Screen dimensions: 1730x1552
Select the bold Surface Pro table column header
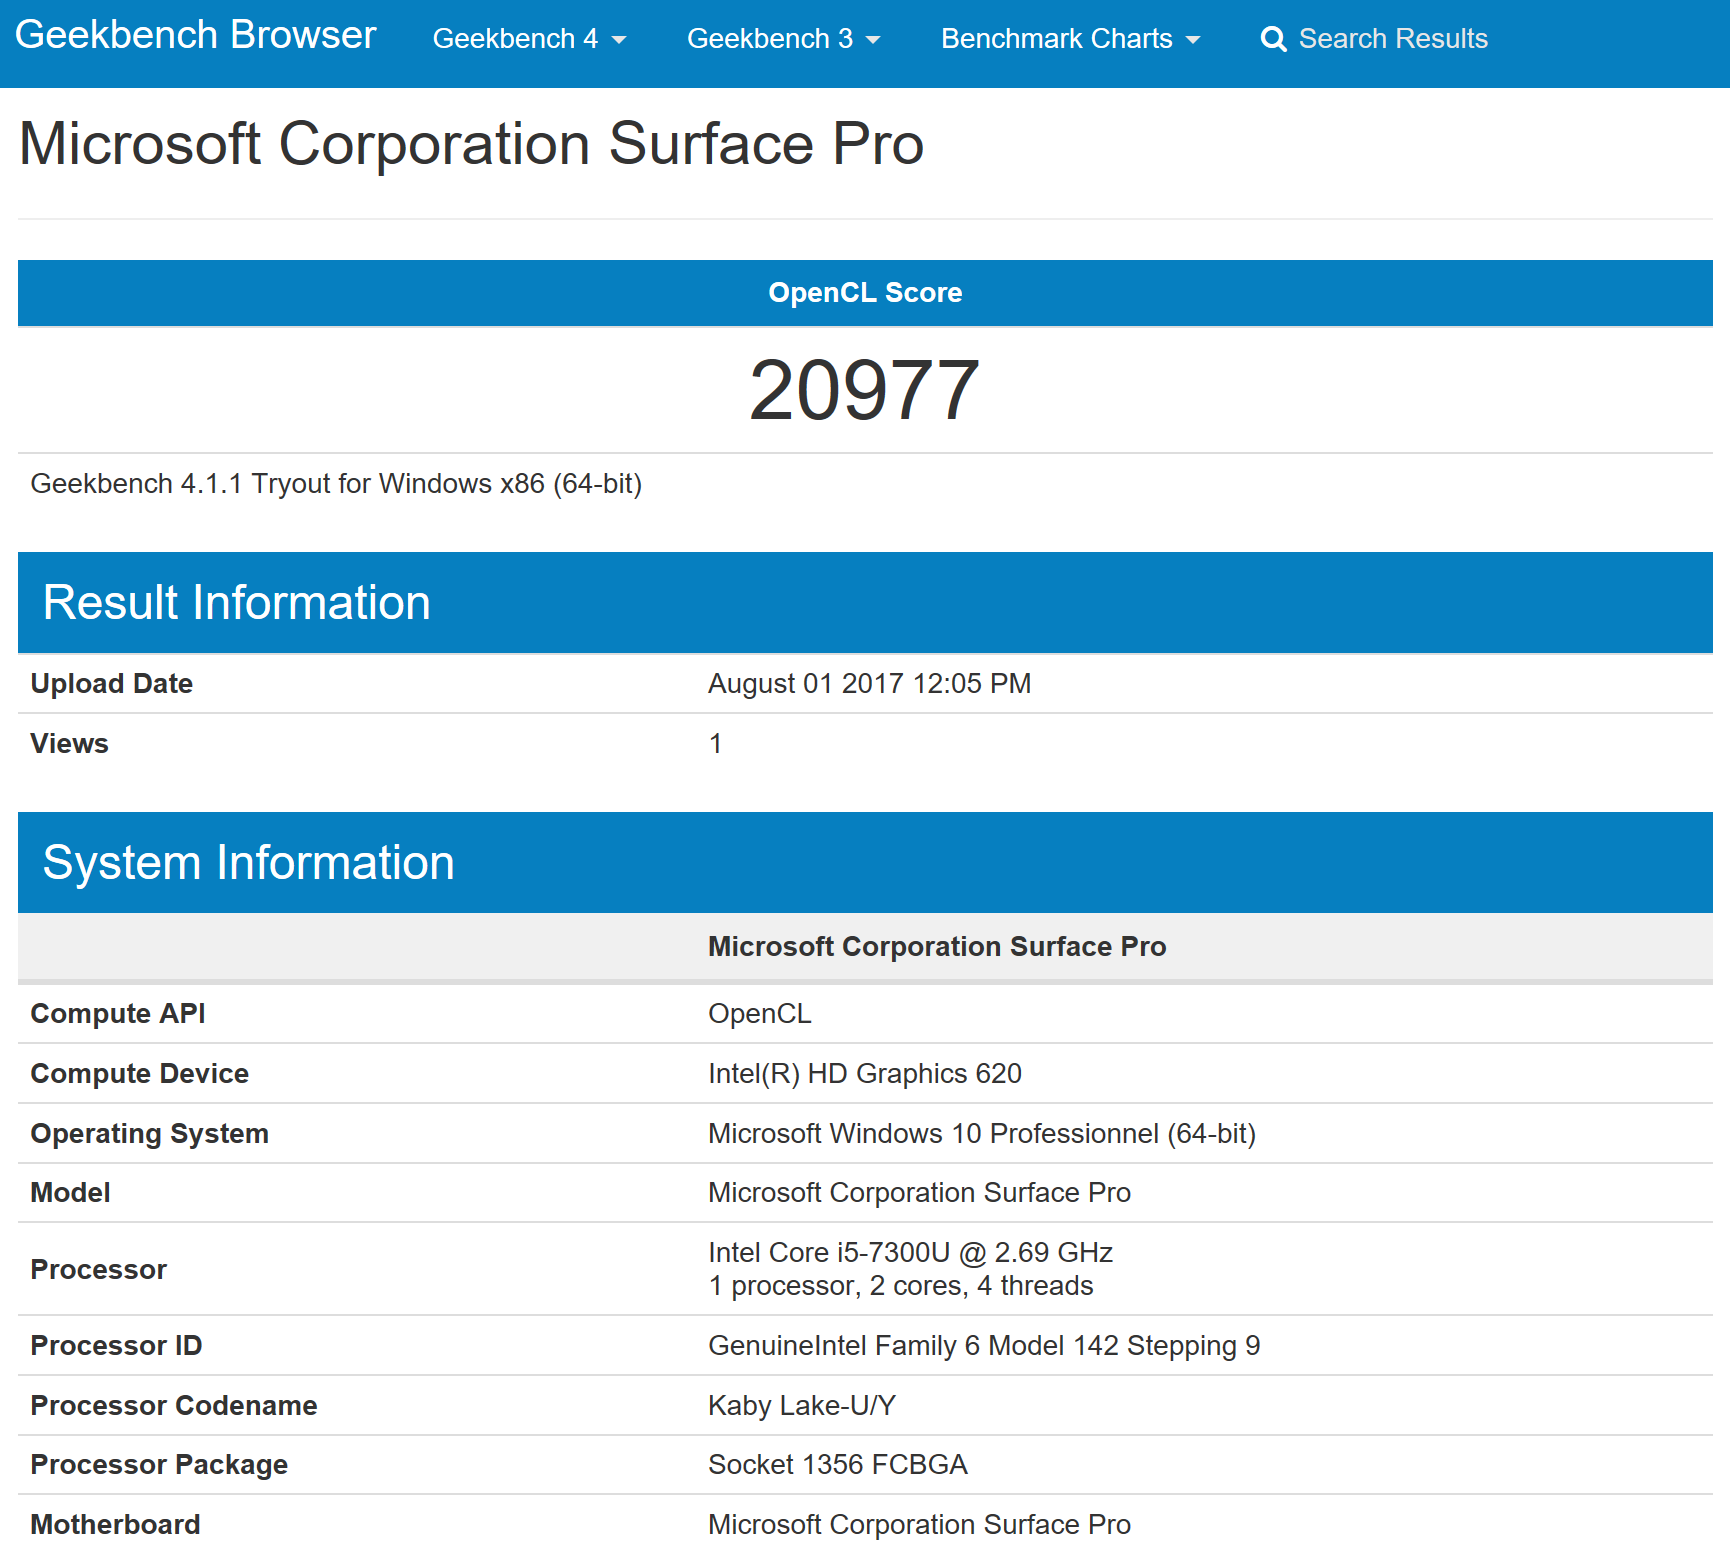(x=937, y=947)
